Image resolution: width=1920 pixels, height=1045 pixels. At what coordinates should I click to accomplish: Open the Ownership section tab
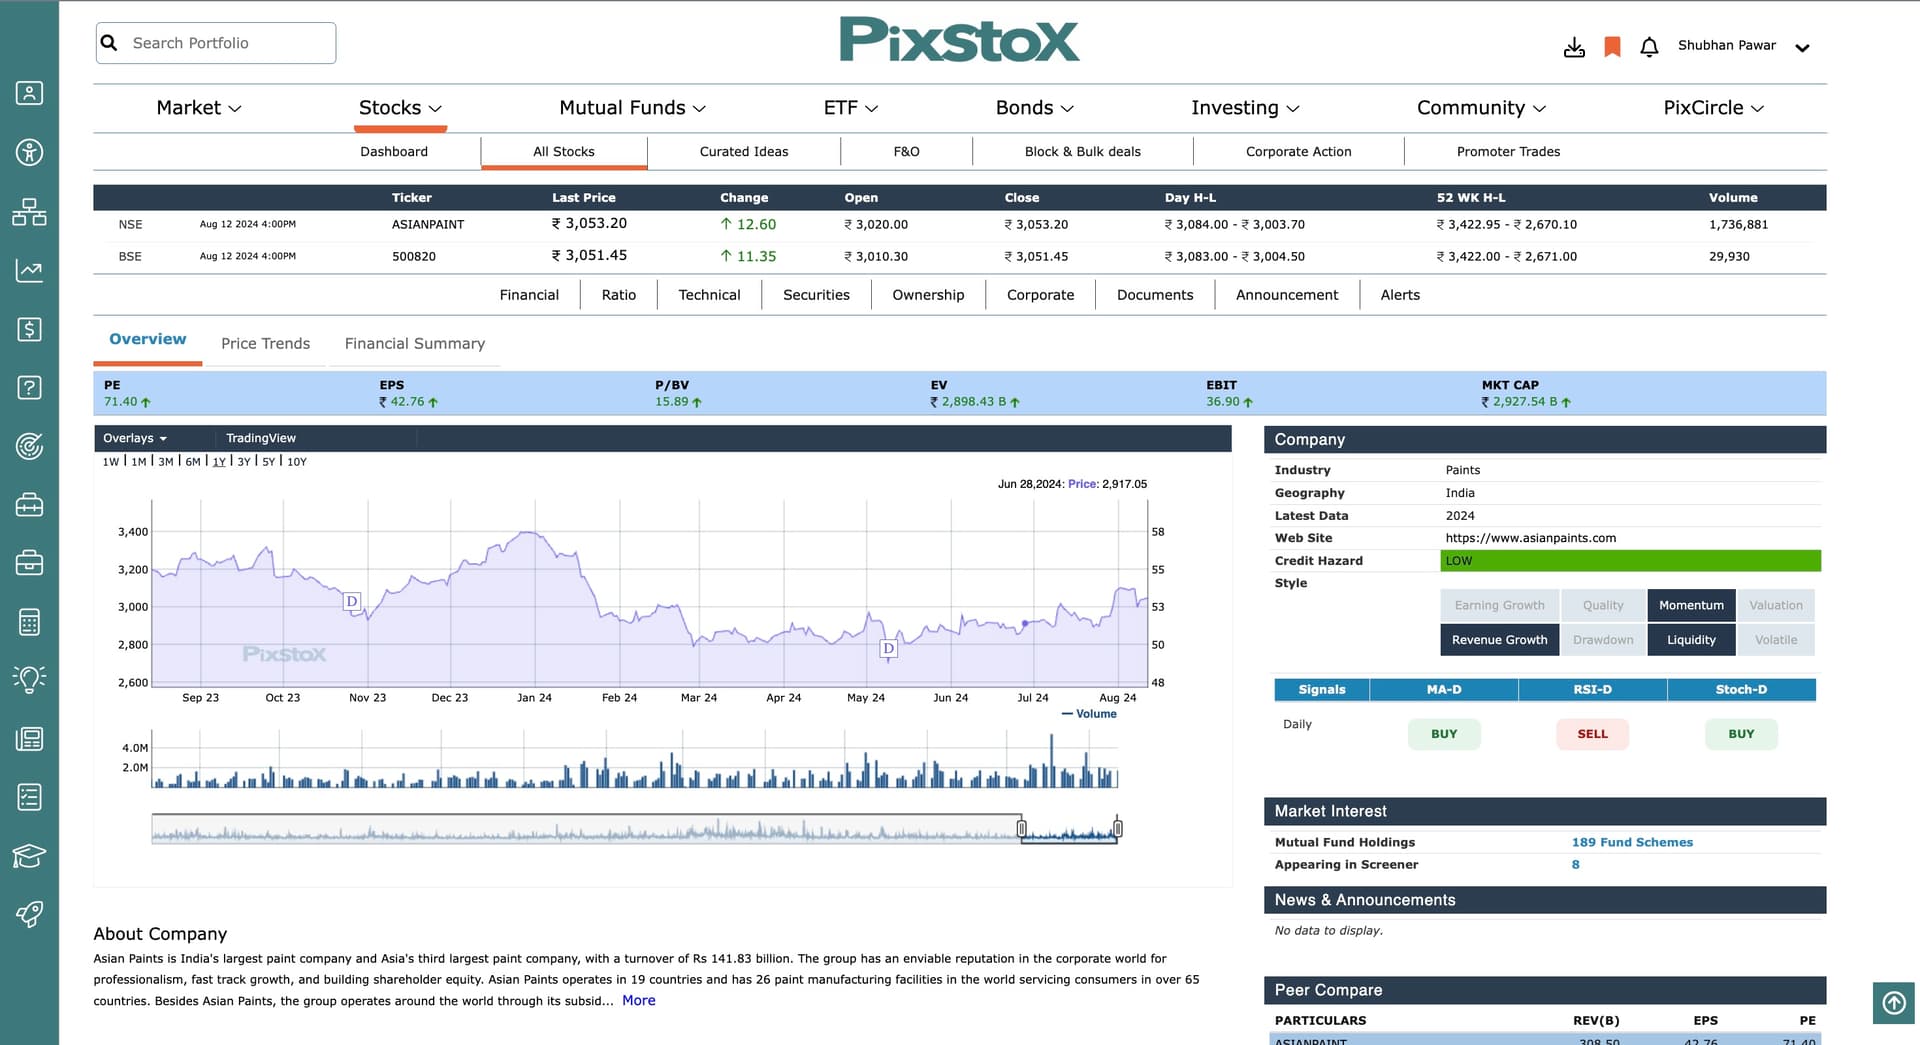[x=928, y=295]
